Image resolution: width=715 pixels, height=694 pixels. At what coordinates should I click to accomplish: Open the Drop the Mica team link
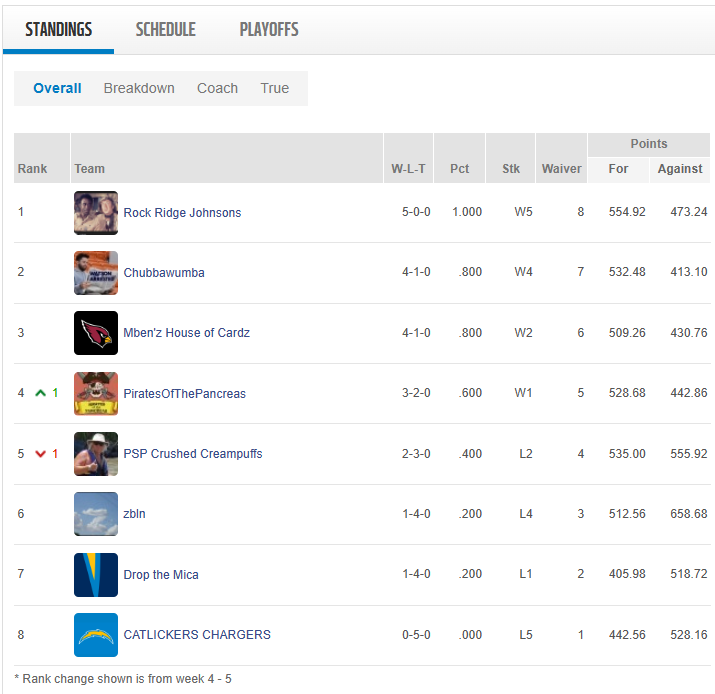(x=161, y=575)
